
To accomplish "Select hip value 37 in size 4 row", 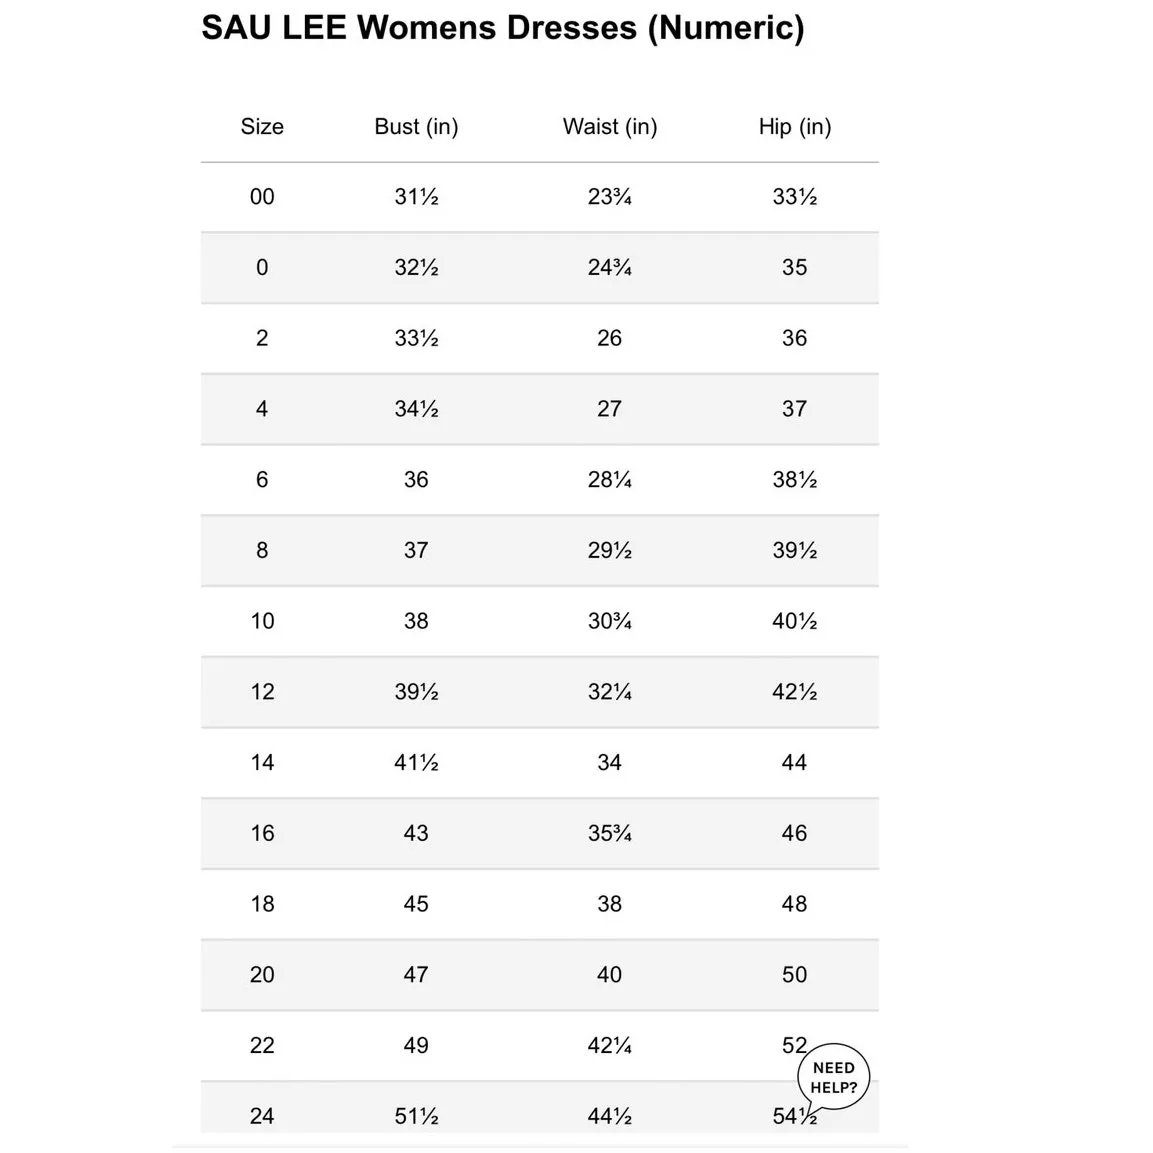I will click(794, 409).
